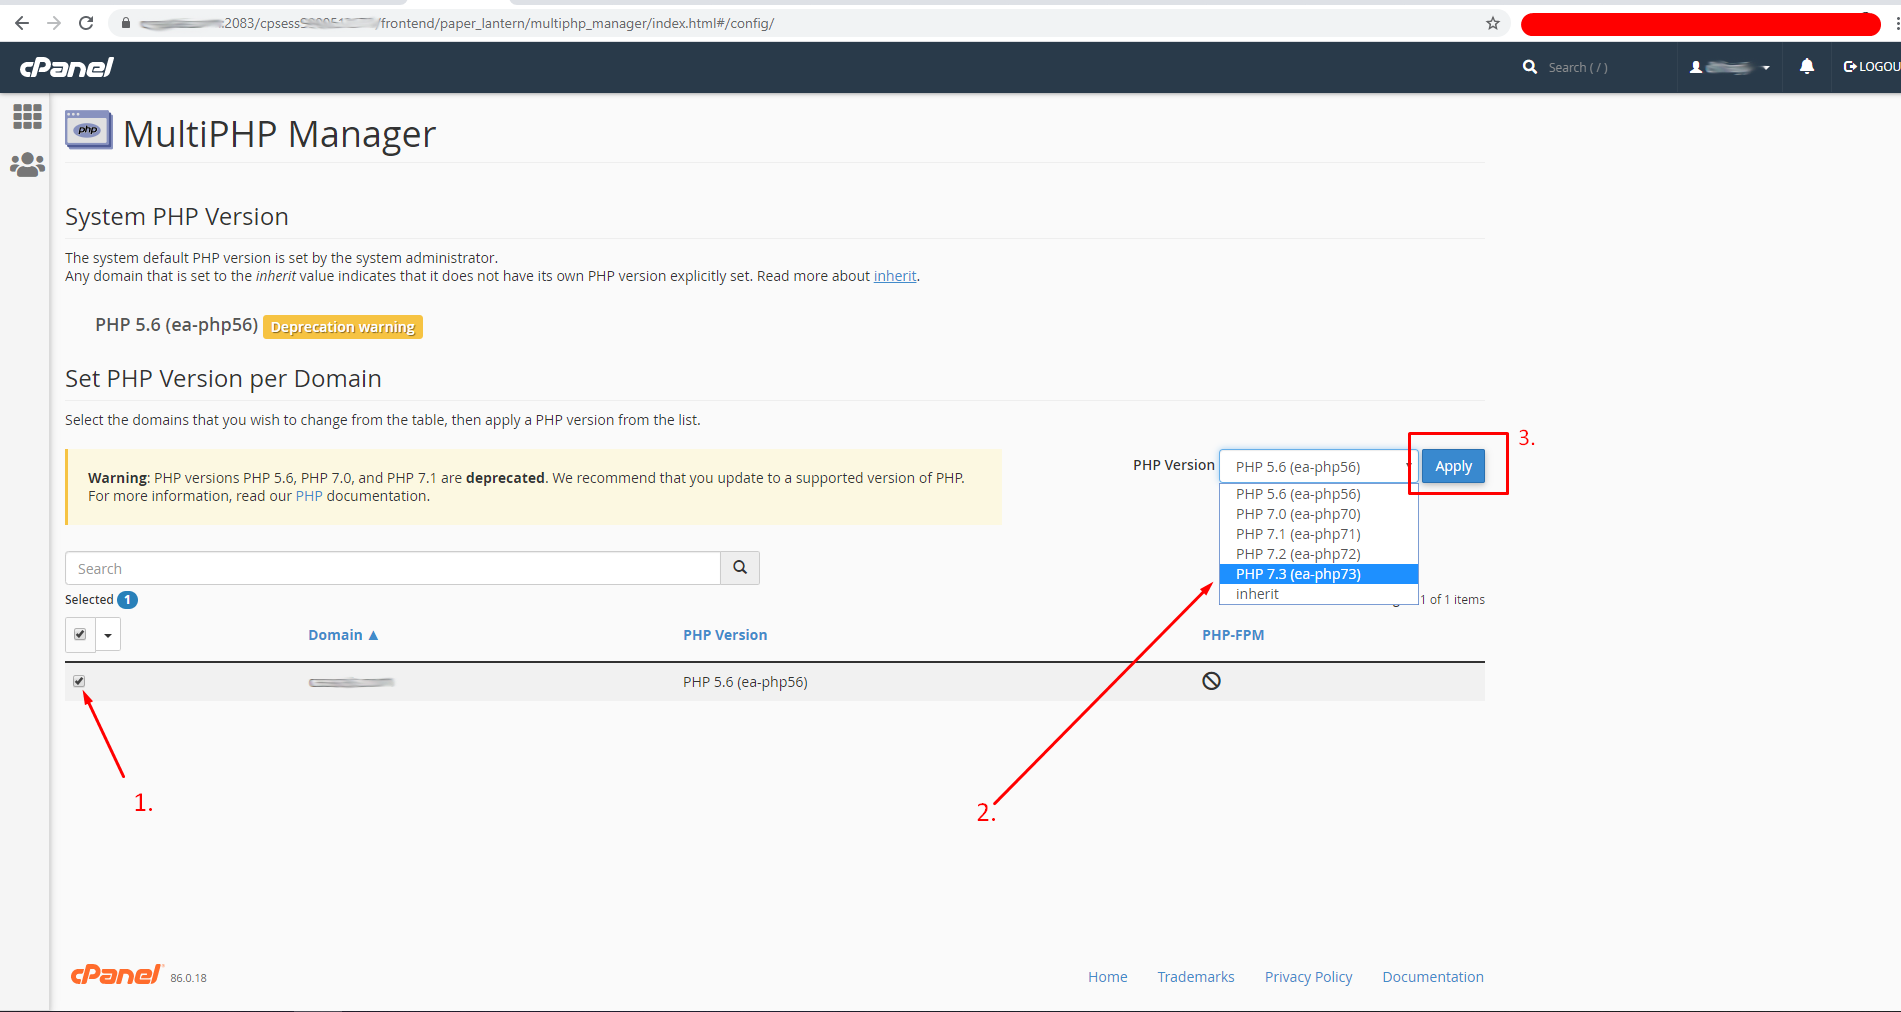1901x1012 pixels.
Task: Click the cPanel footer logo
Action: (116, 974)
